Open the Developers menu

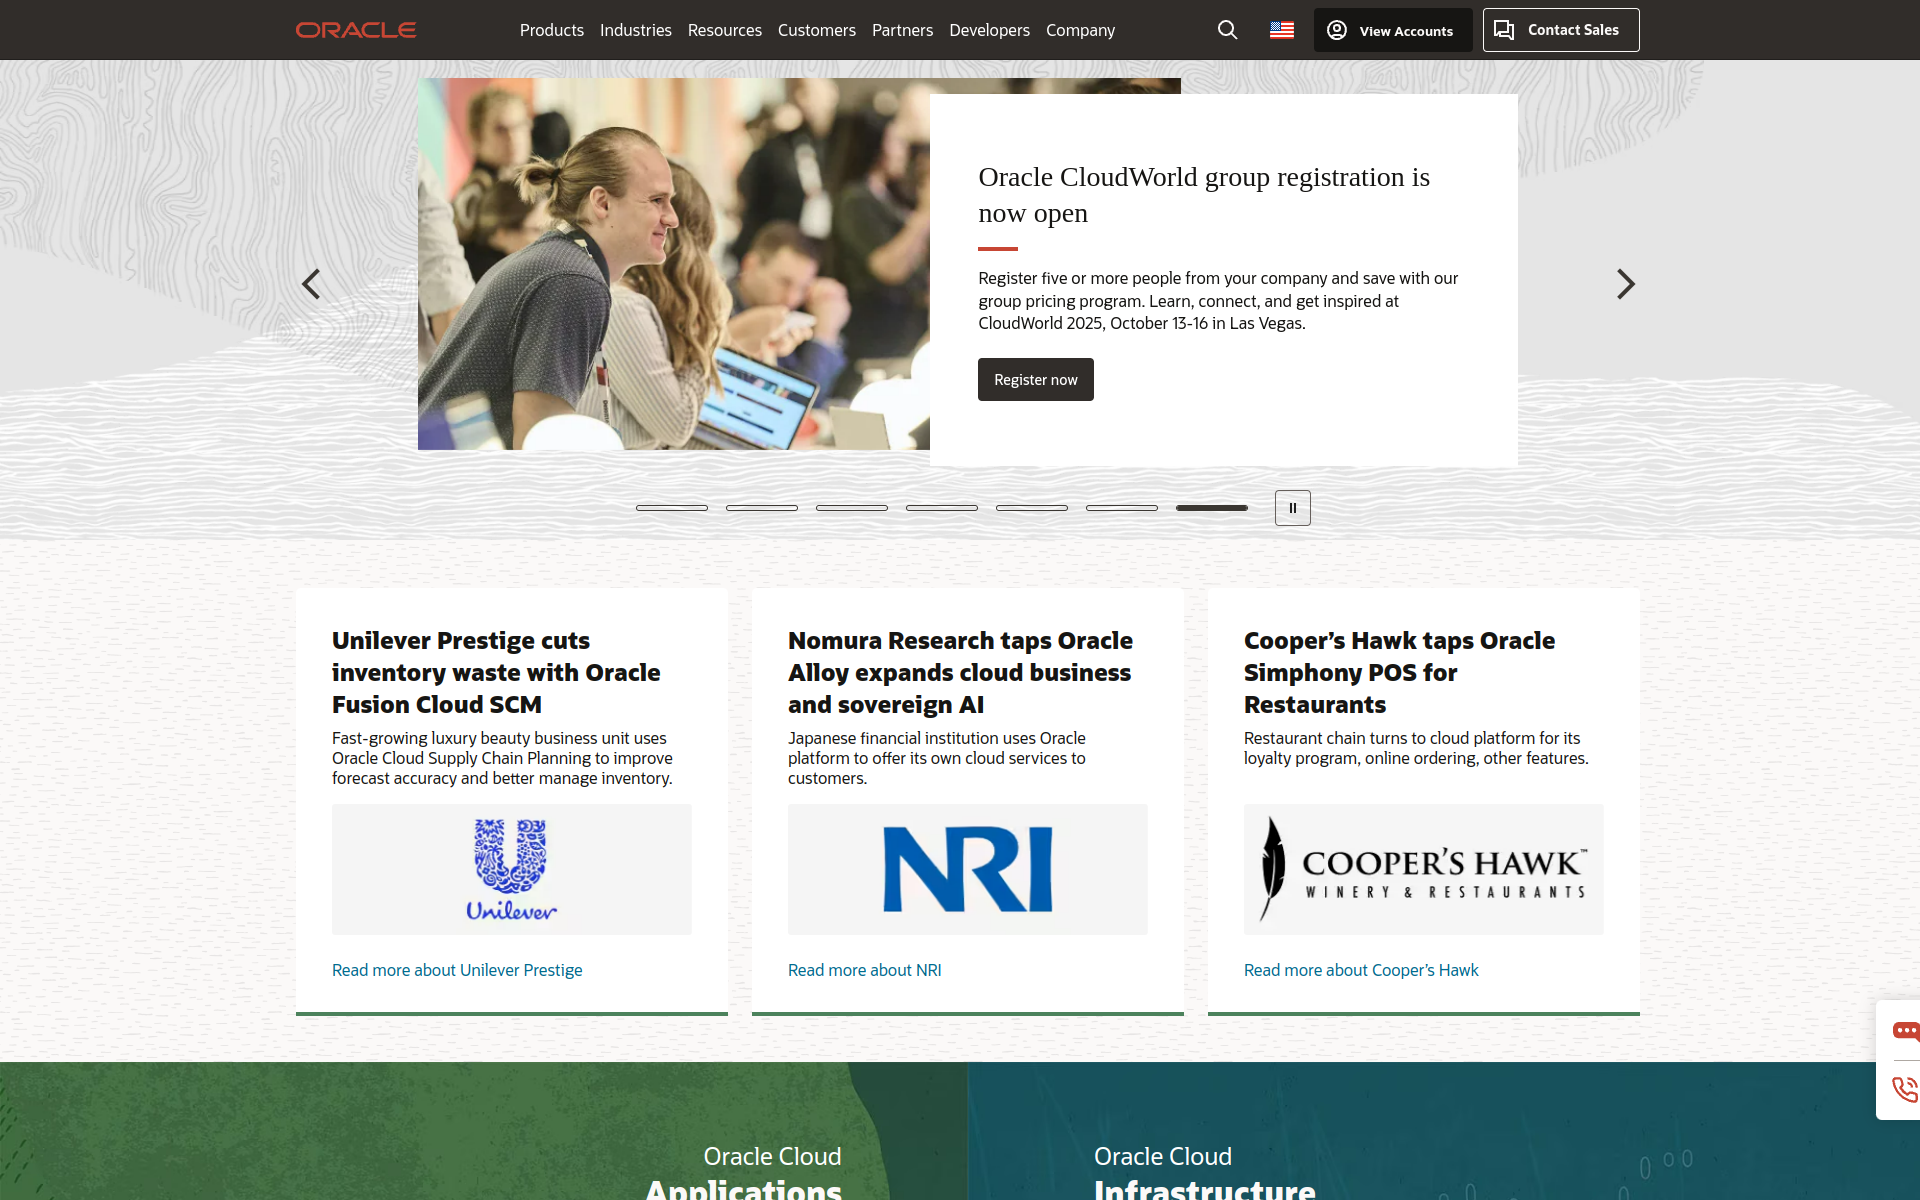[x=989, y=30]
